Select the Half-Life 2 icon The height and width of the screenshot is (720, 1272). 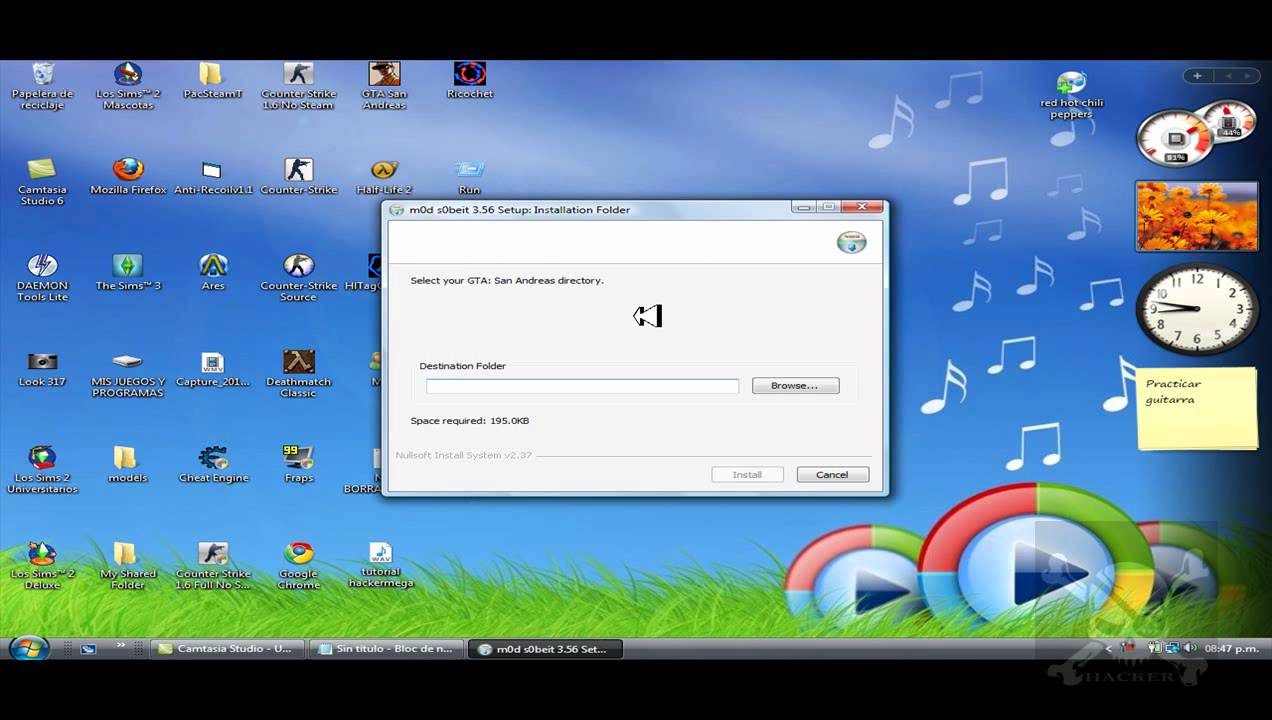coord(384,177)
